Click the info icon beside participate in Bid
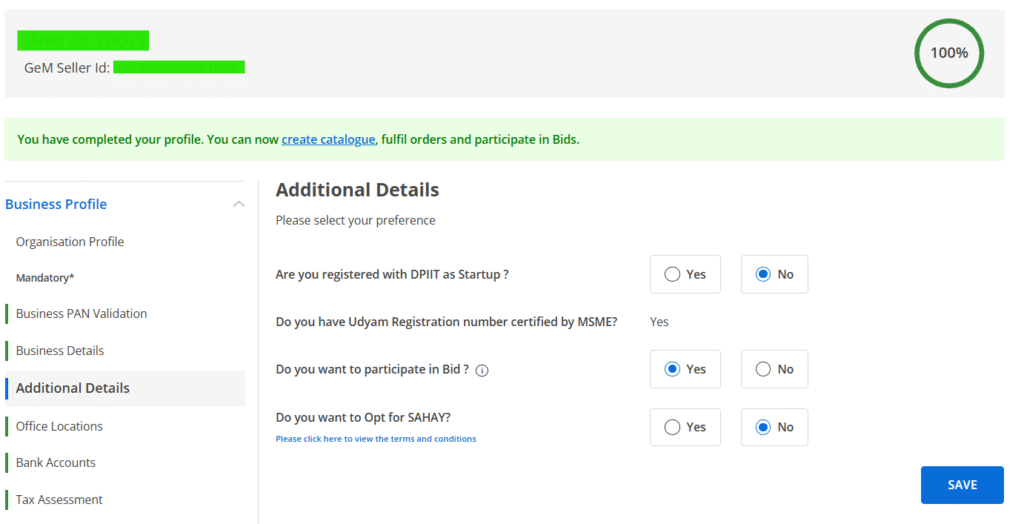Viewport: 1024px width, 524px height. click(x=482, y=370)
